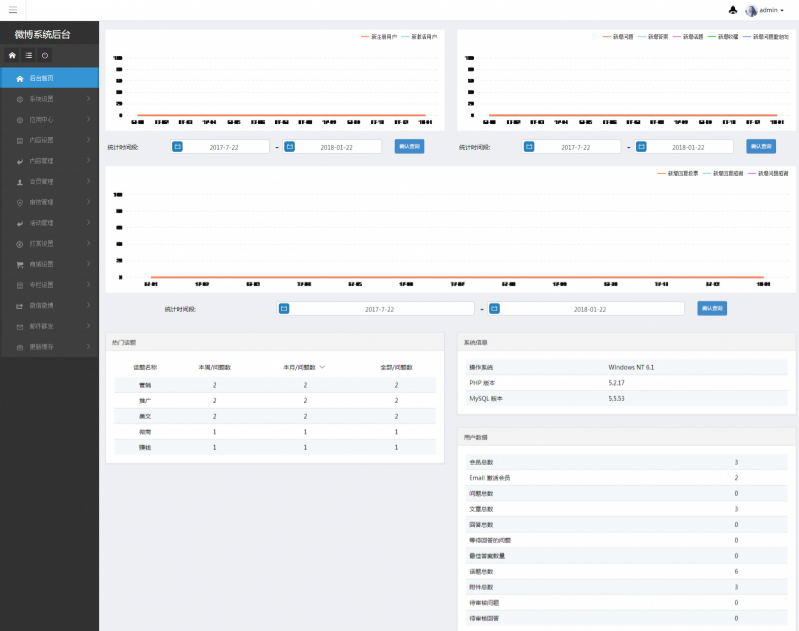Toggle the first legend series in the top-left chart
799x631 pixels.
tap(377, 36)
